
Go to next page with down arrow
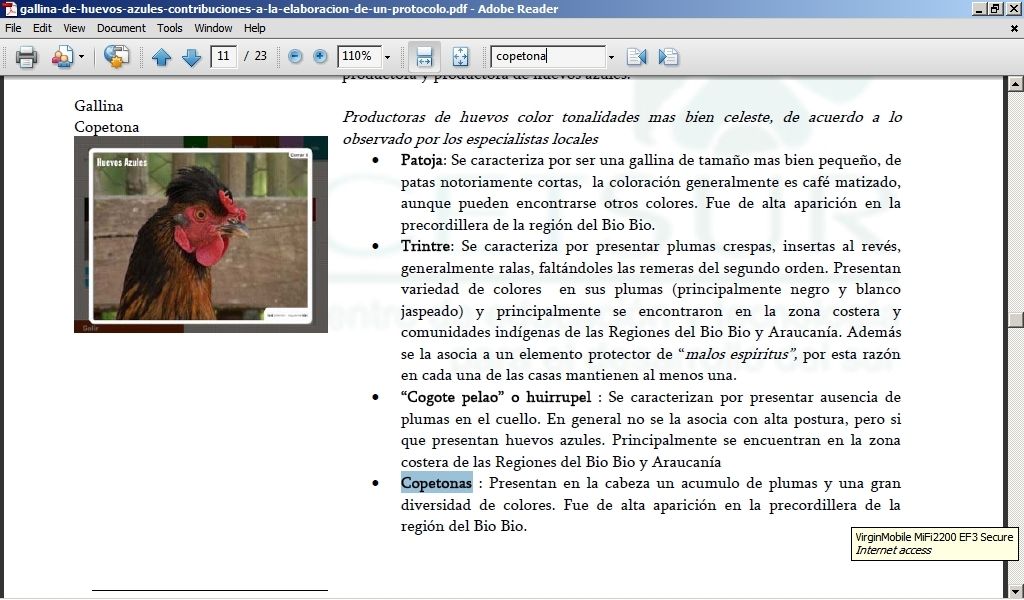pyautogui.click(x=191, y=57)
